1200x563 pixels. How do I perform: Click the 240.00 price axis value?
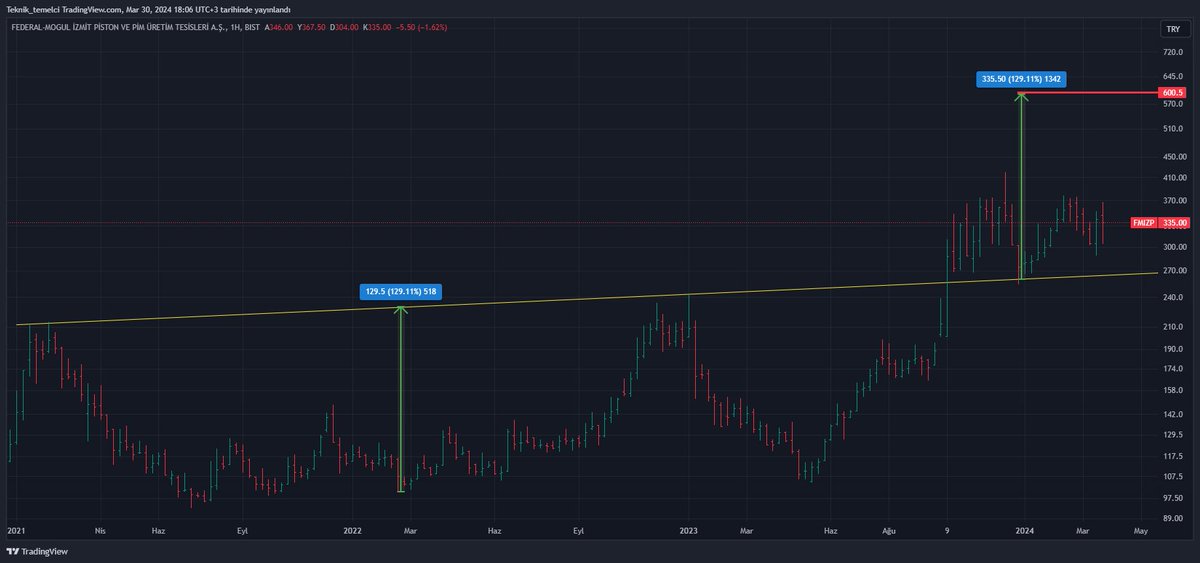point(1173,297)
